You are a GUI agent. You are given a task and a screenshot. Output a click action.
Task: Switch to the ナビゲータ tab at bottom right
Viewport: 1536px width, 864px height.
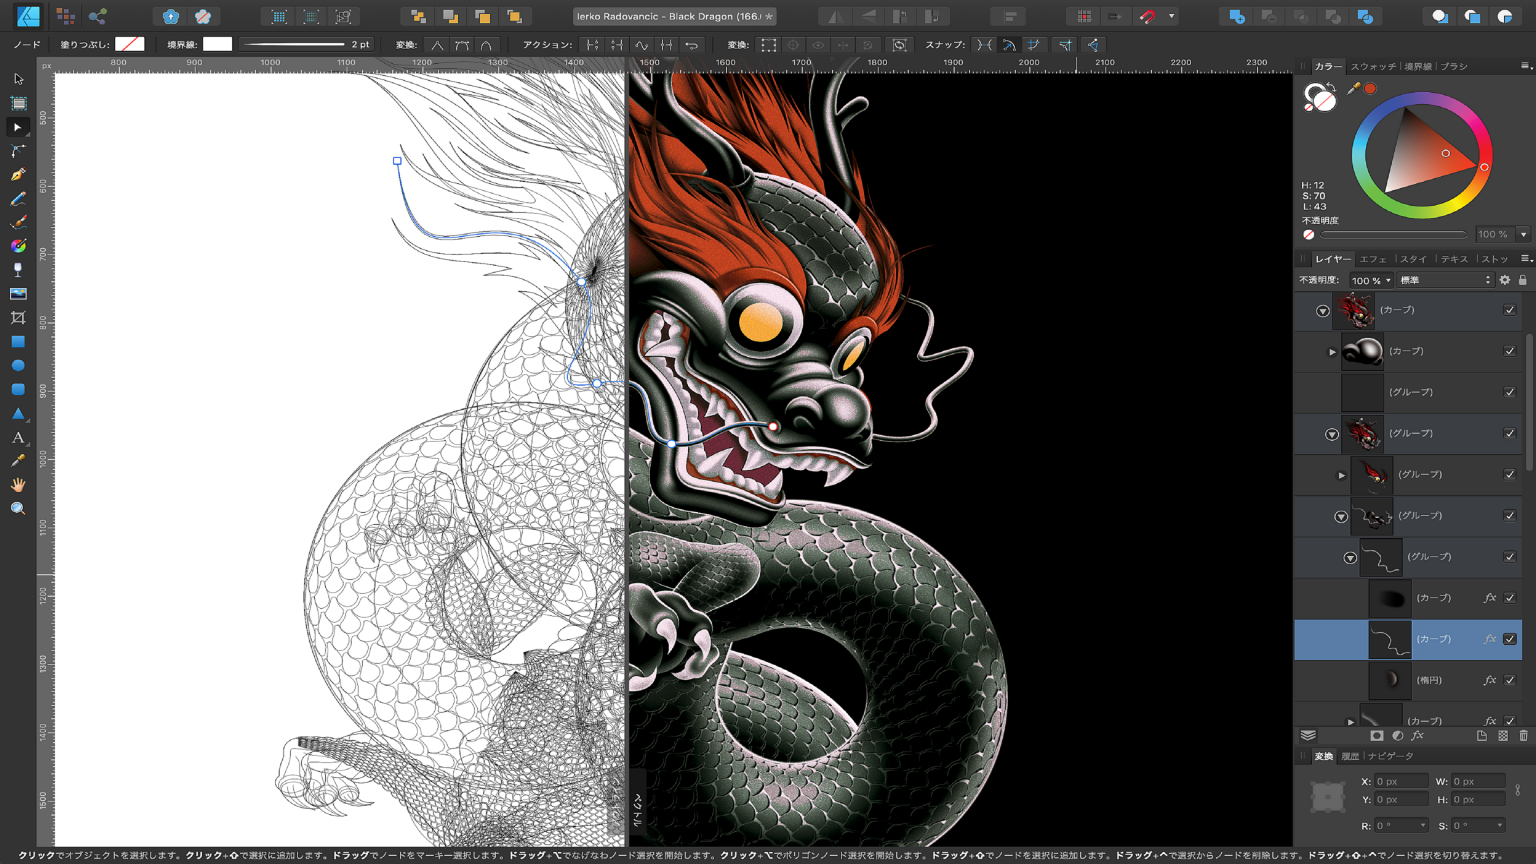pyautogui.click(x=1391, y=756)
